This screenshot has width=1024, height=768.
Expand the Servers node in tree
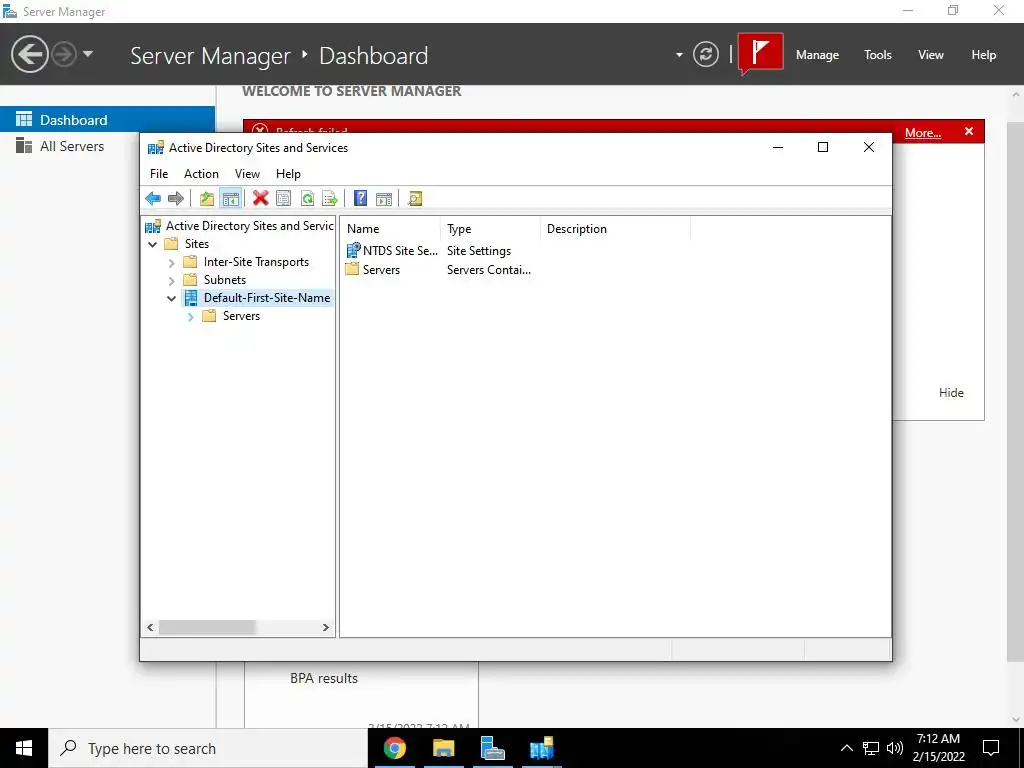[x=191, y=317]
